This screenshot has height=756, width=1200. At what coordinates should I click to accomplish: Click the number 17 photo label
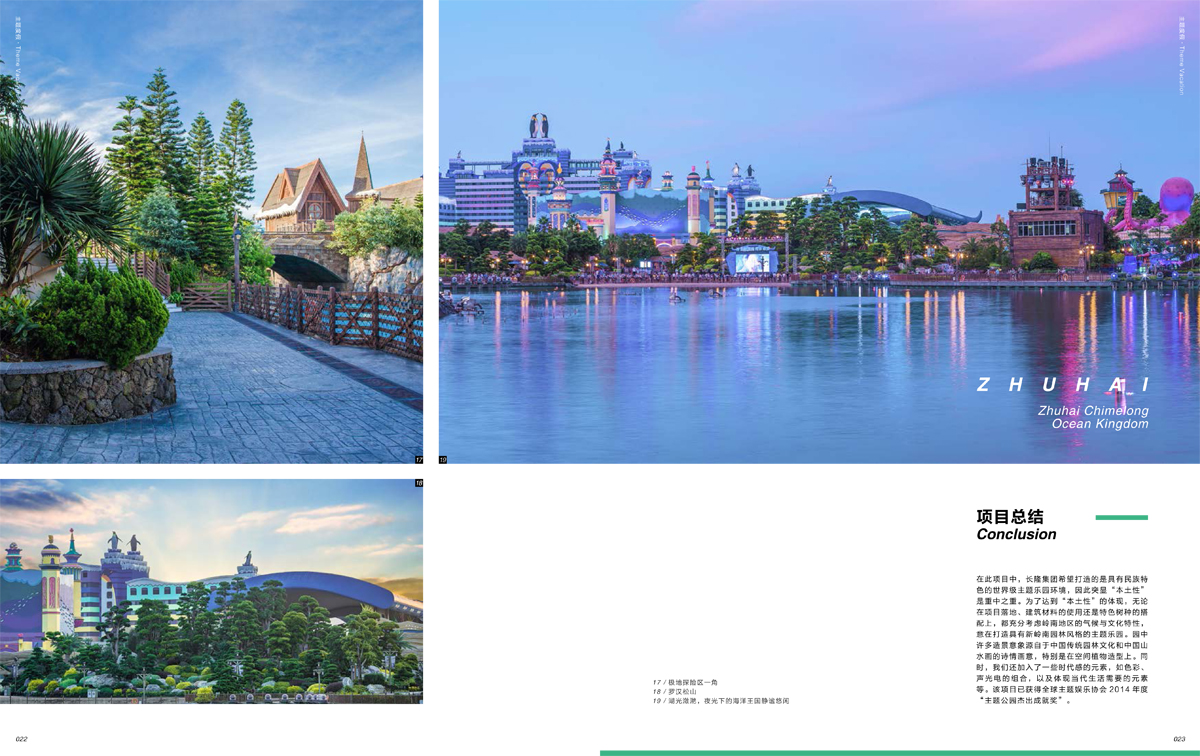point(418,459)
